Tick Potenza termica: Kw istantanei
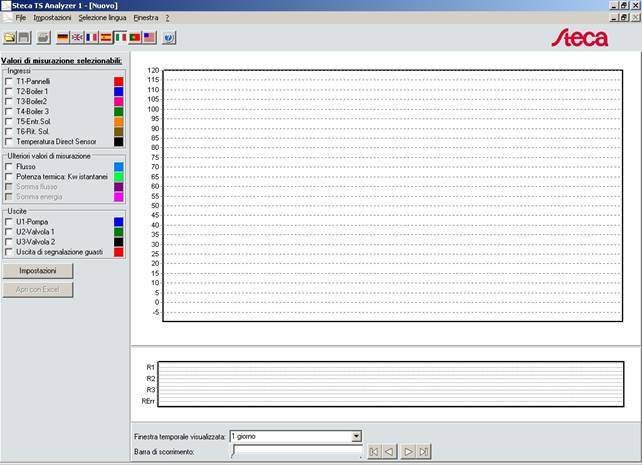Image resolution: width=642 pixels, height=465 pixels. (x=9, y=177)
